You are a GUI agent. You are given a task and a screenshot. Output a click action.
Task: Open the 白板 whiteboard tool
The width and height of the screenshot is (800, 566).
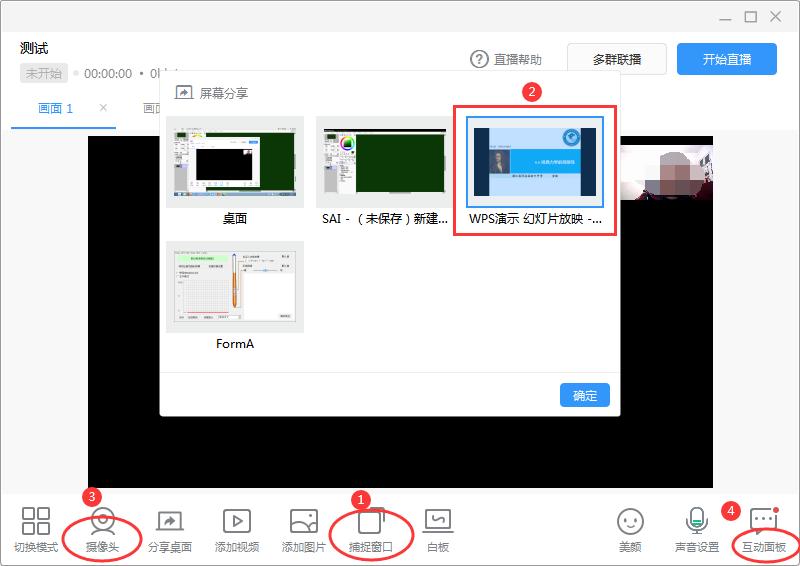click(x=438, y=530)
